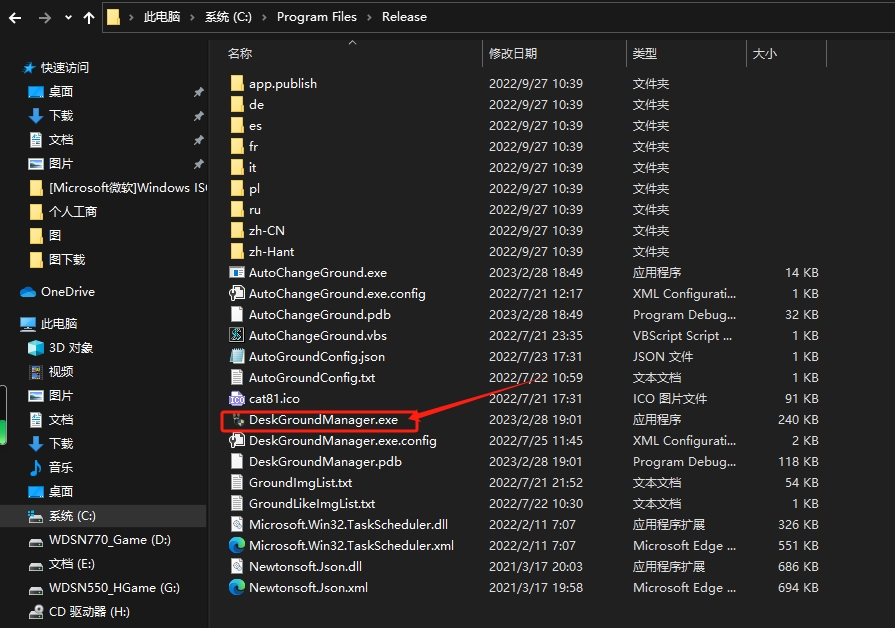
Task: Select Newtonsoft.Json.dll file
Action: click(x=305, y=567)
